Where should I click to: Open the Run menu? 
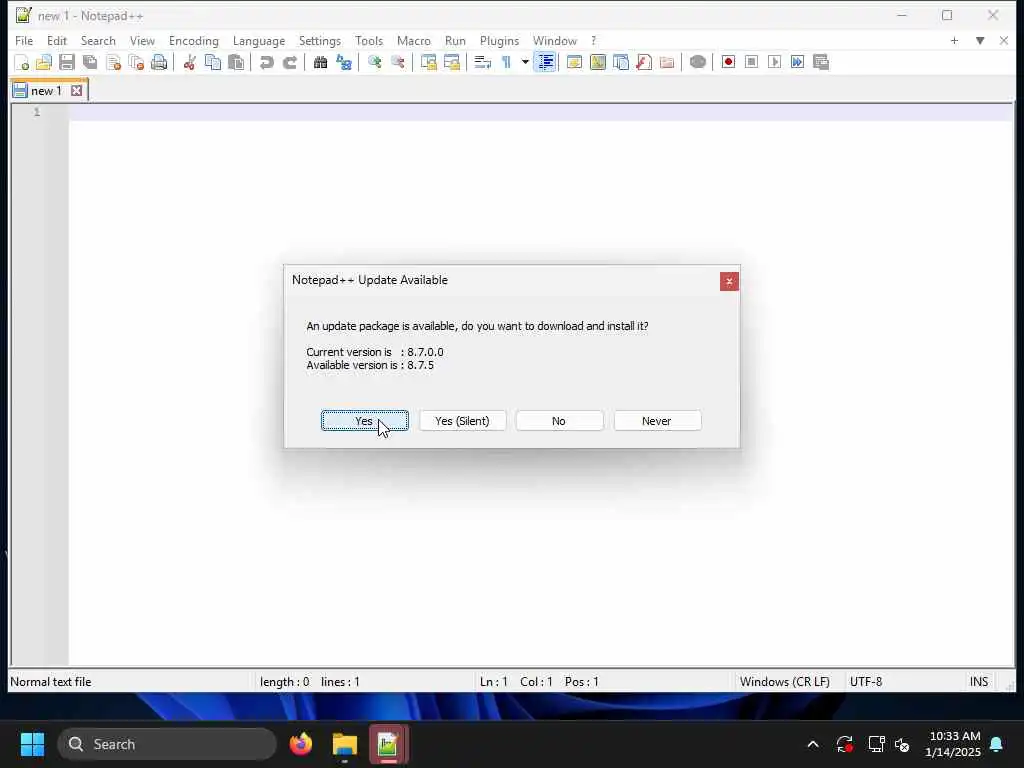pos(455,40)
